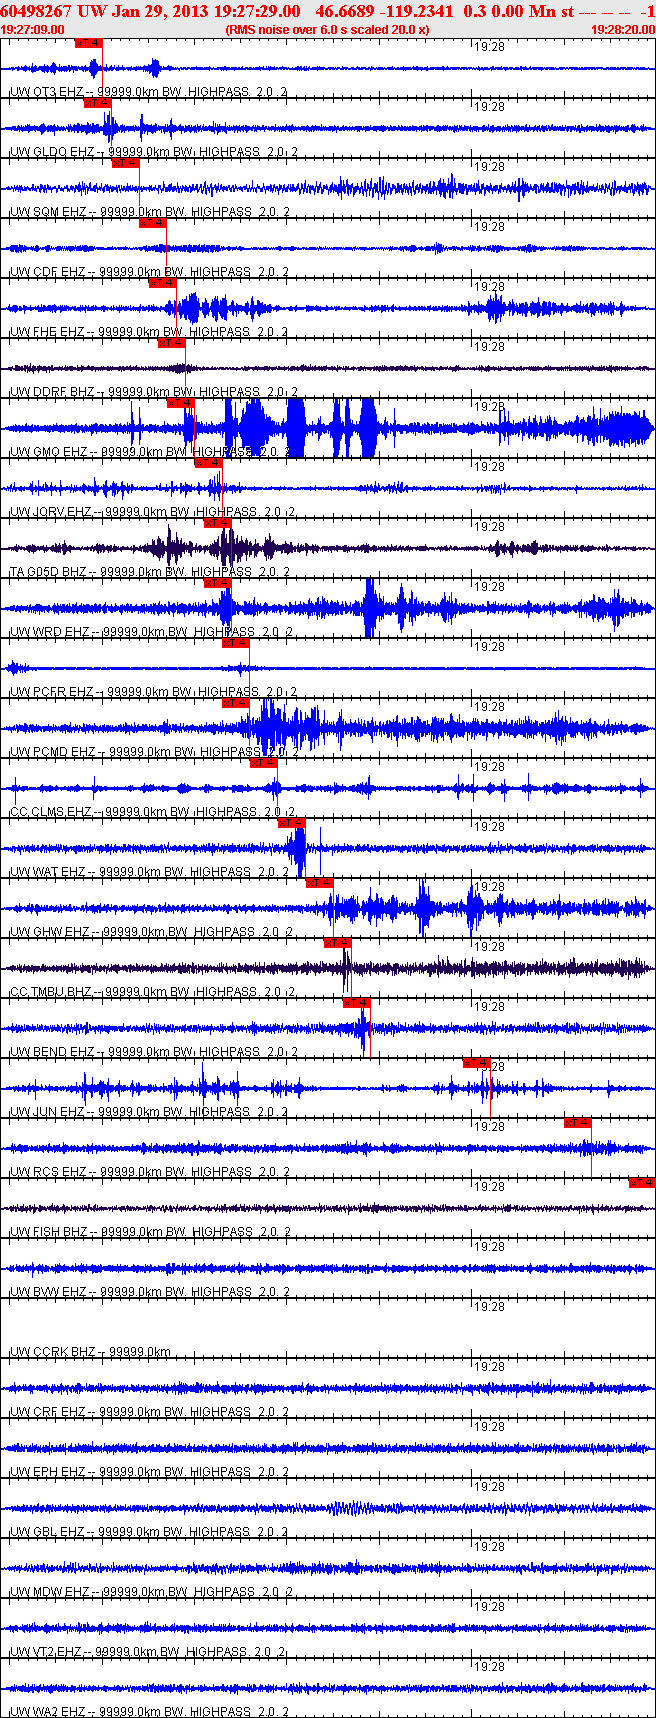The width and height of the screenshot is (656, 1718).
Task: Select the pick flag on the FHE trace
Action: coord(162,283)
